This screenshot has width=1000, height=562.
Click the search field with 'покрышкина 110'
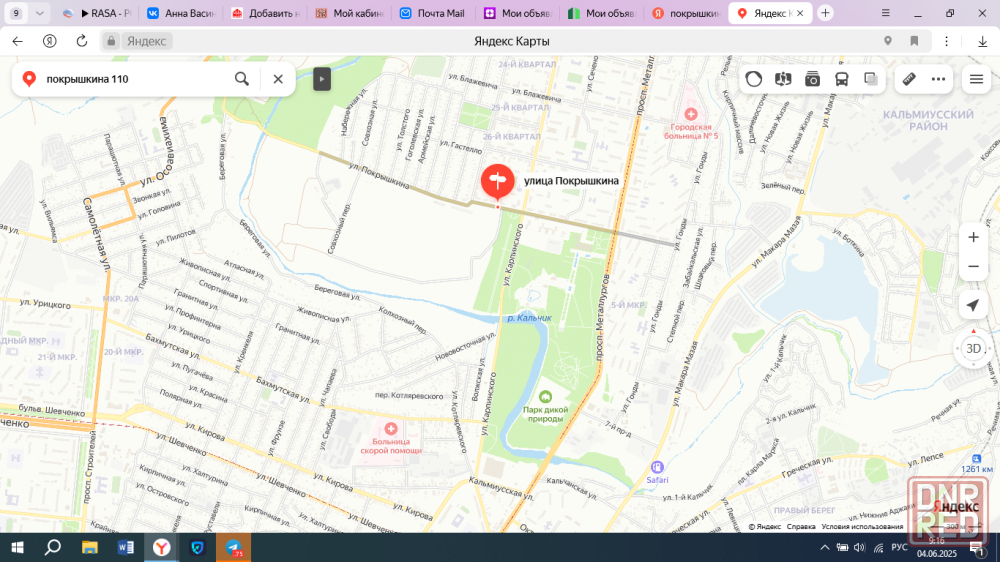(x=134, y=79)
